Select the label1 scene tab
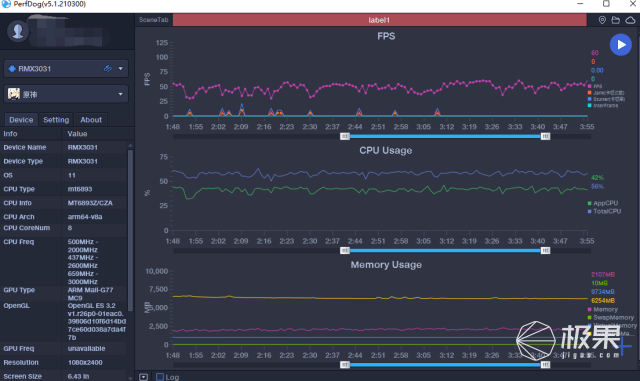Screen dimensions: 640x381 380,20
